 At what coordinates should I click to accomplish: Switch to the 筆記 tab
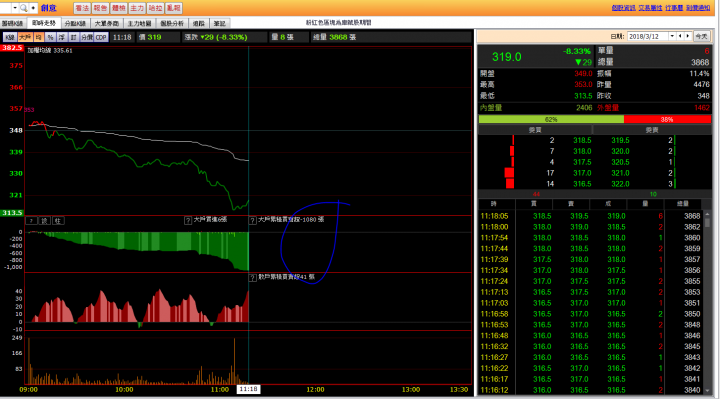220,23
